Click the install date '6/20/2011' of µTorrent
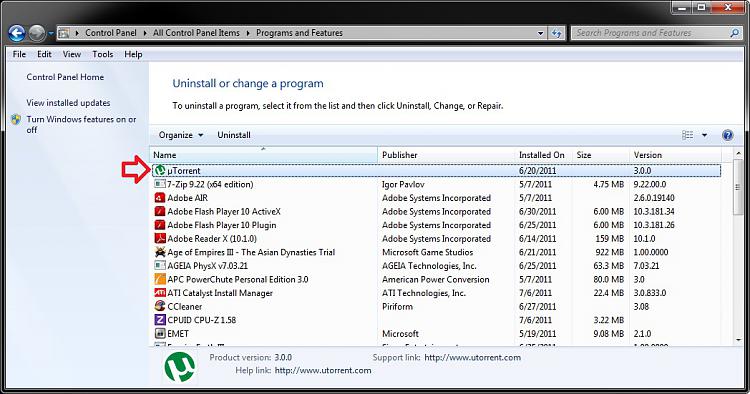 [538, 171]
